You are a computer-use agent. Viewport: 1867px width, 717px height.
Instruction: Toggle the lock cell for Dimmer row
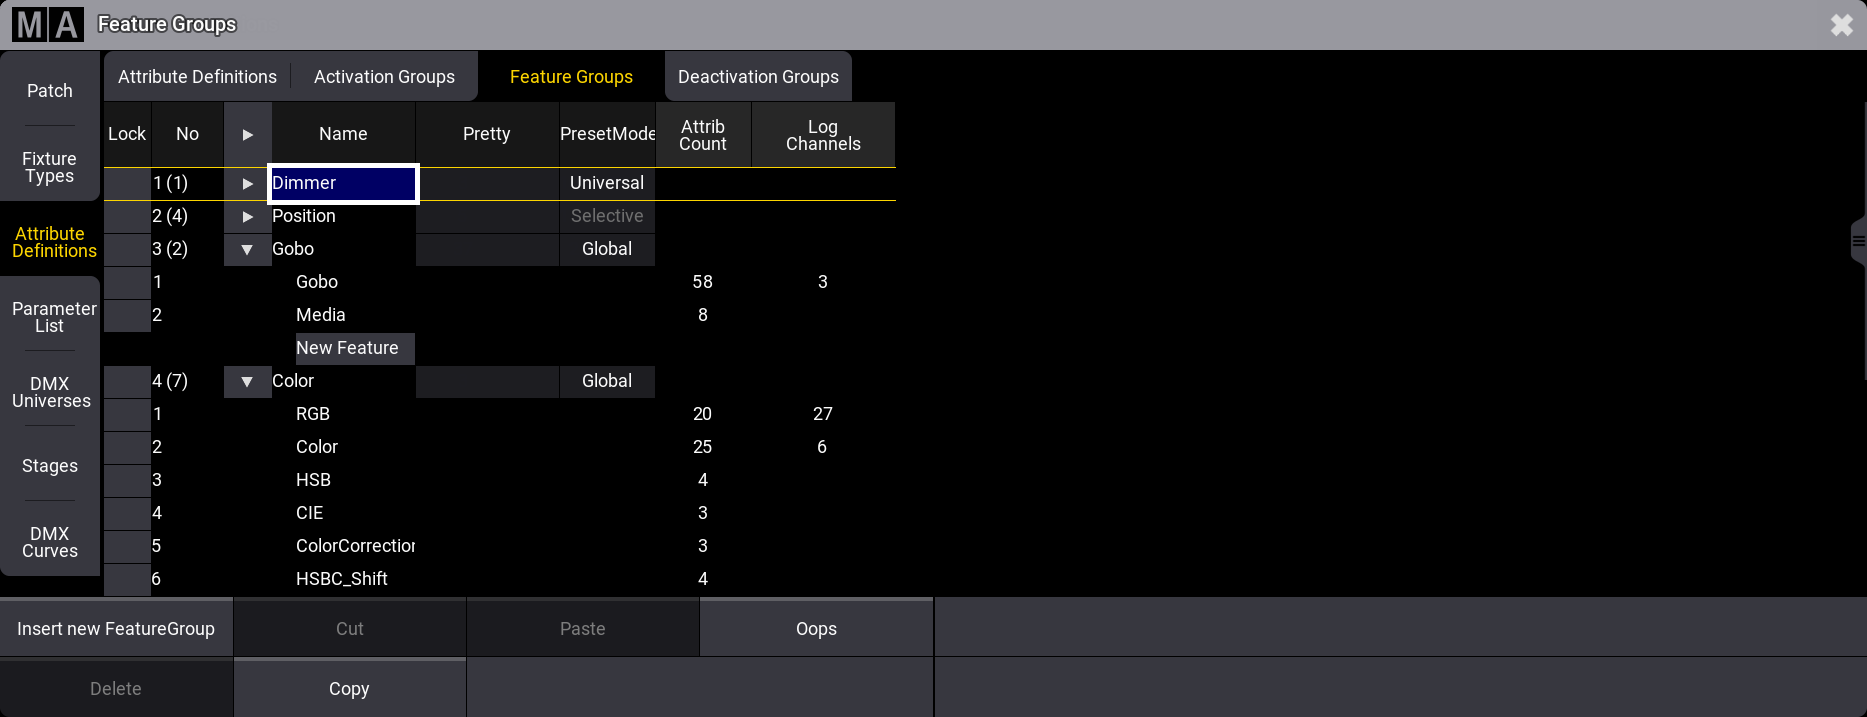click(127, 183)
